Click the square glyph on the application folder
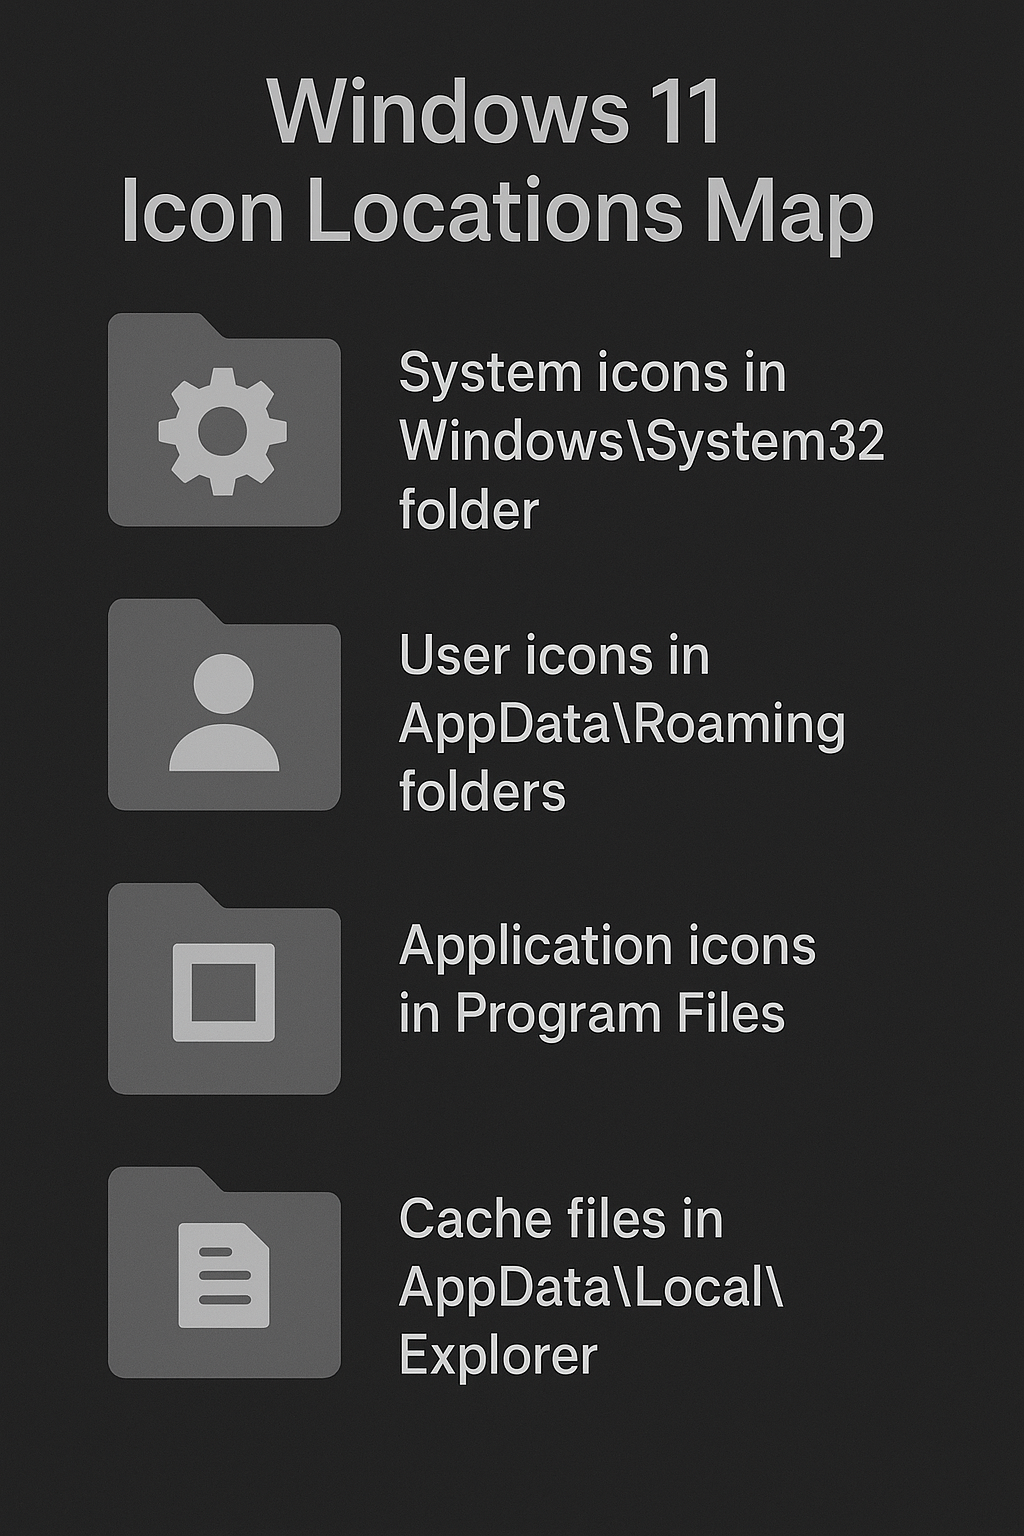This screenshot has width=1024, height=1536. 224,991
